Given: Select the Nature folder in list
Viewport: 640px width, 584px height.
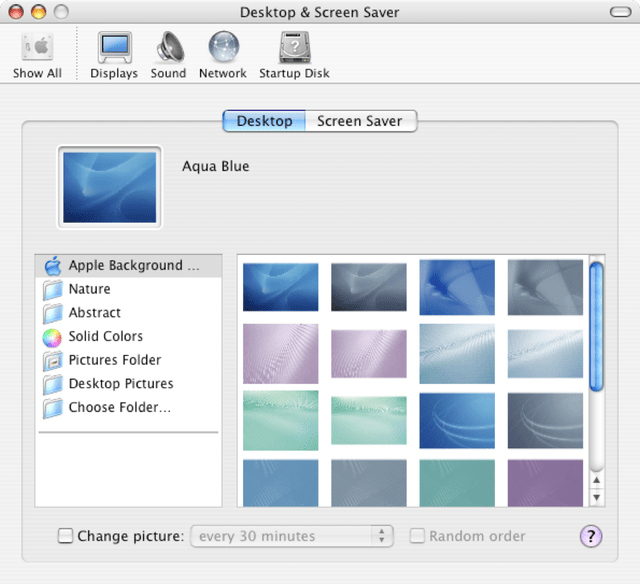Looking at the screenshot, I should coord(89,290).
